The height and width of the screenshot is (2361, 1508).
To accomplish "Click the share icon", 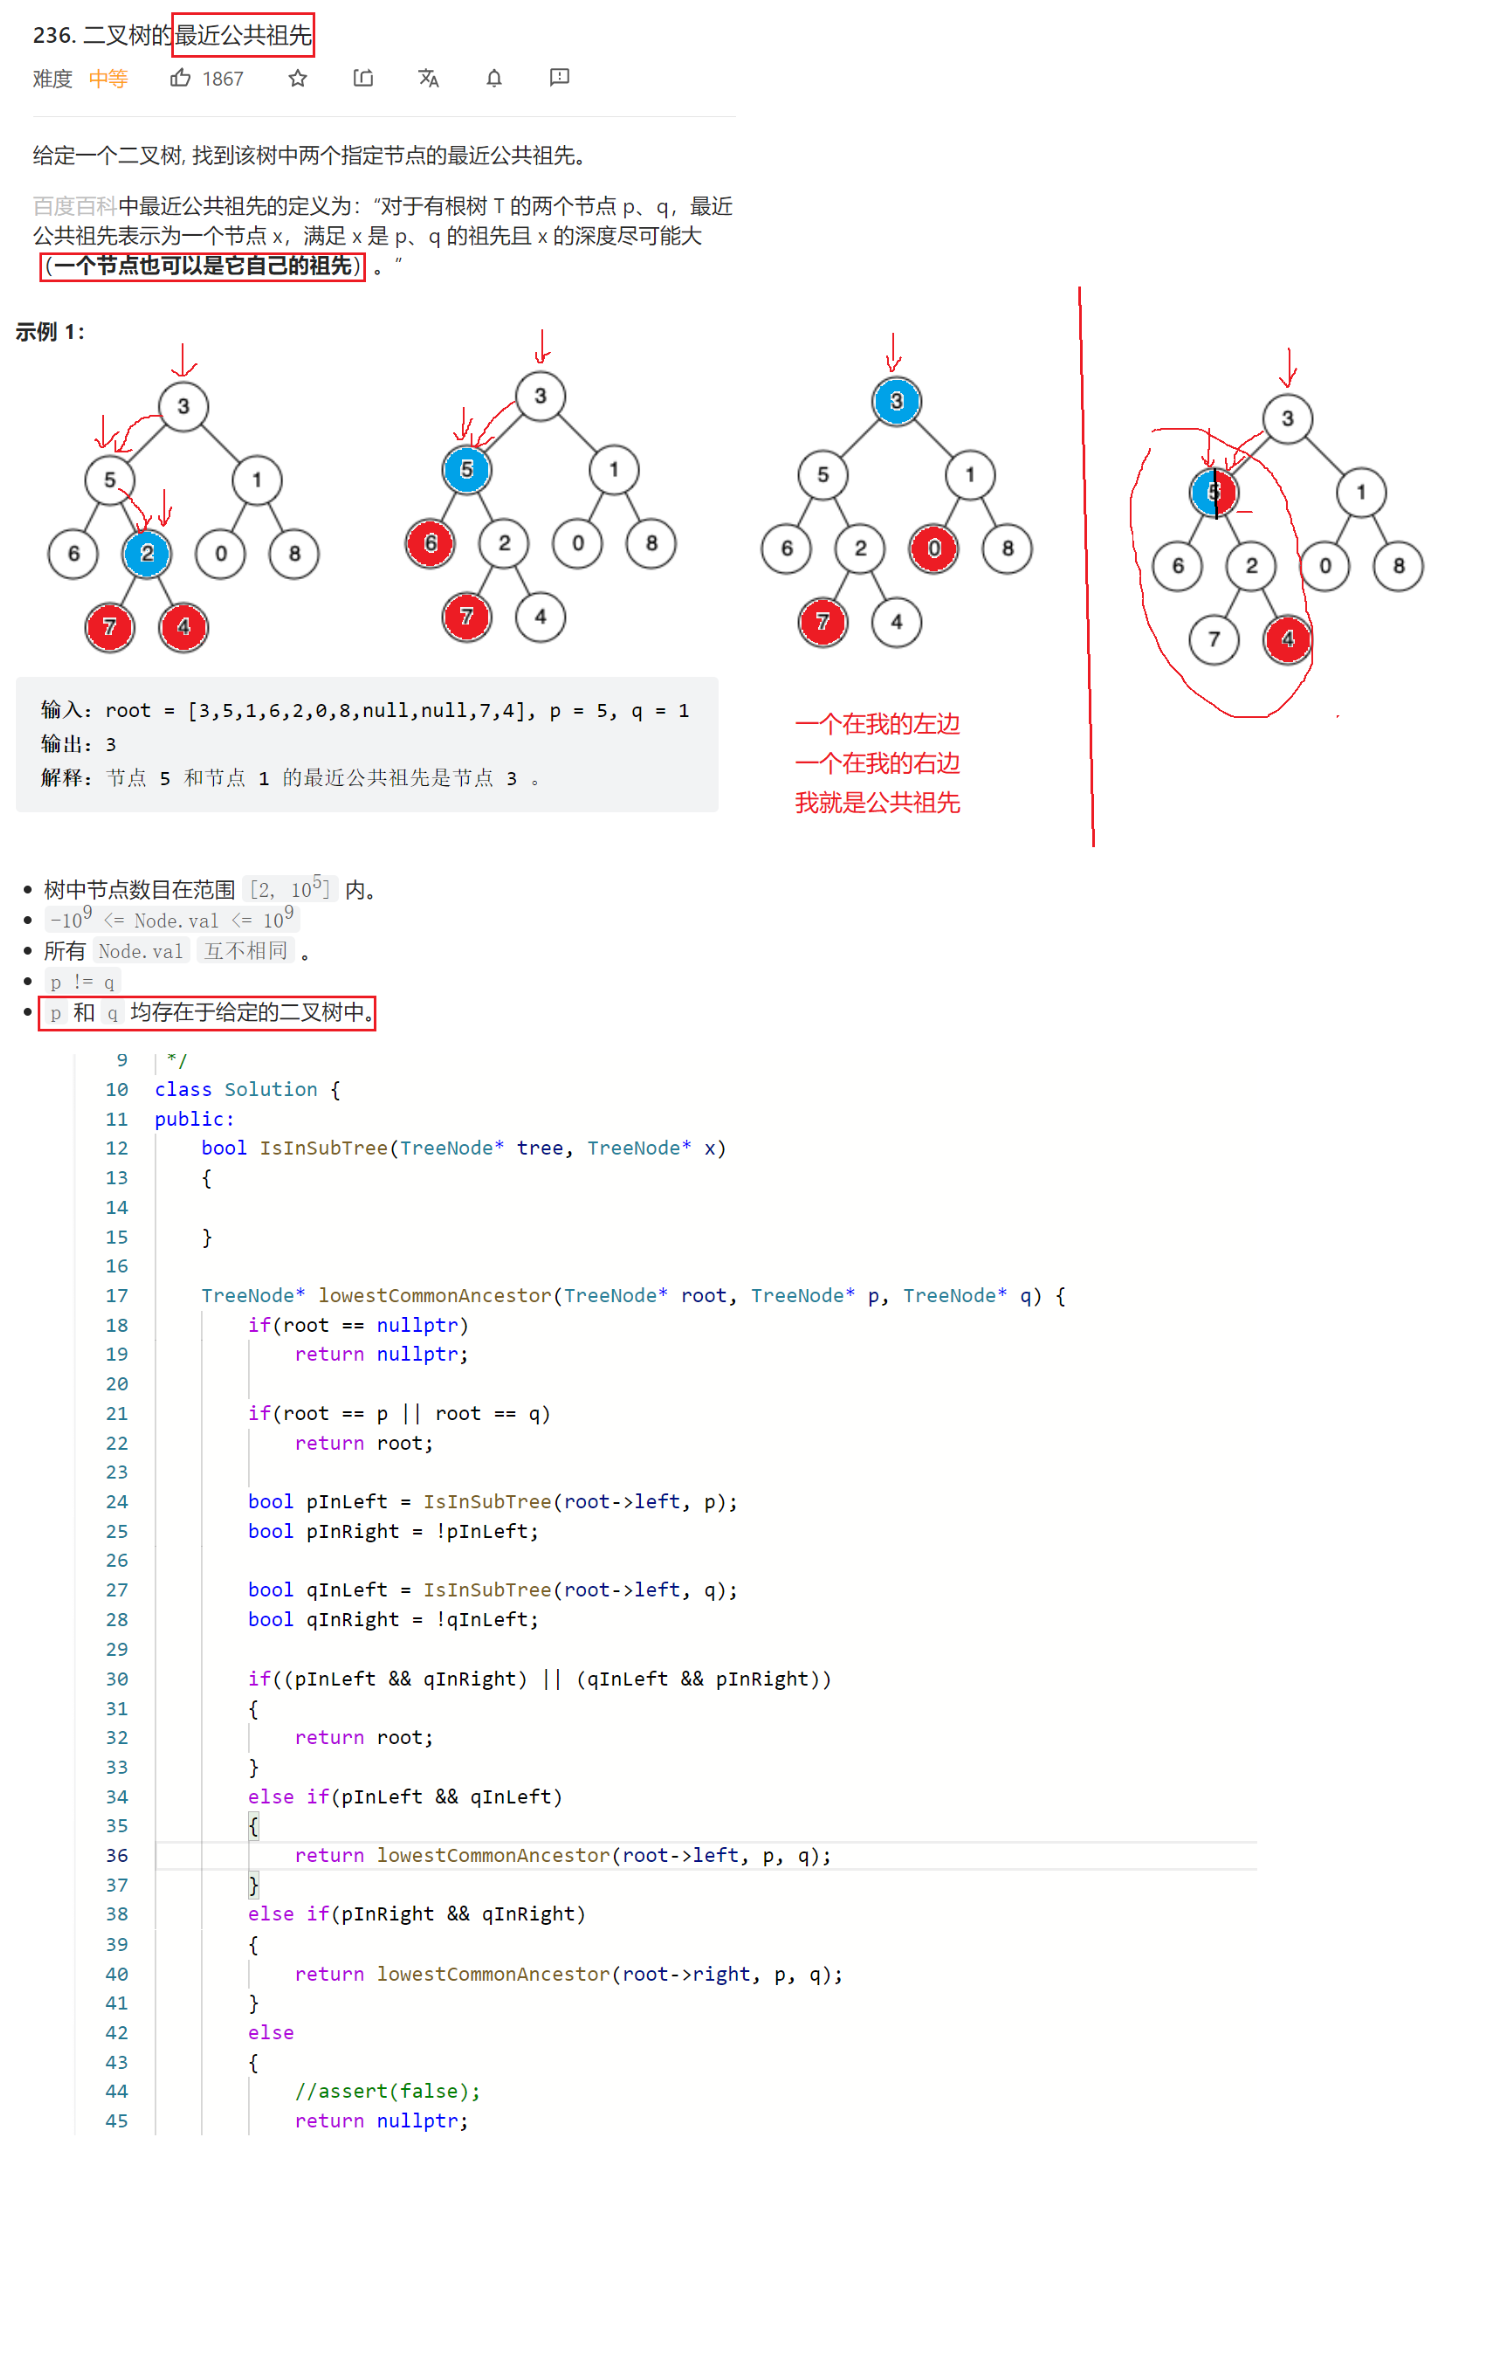I will click(x=363, y=78).
